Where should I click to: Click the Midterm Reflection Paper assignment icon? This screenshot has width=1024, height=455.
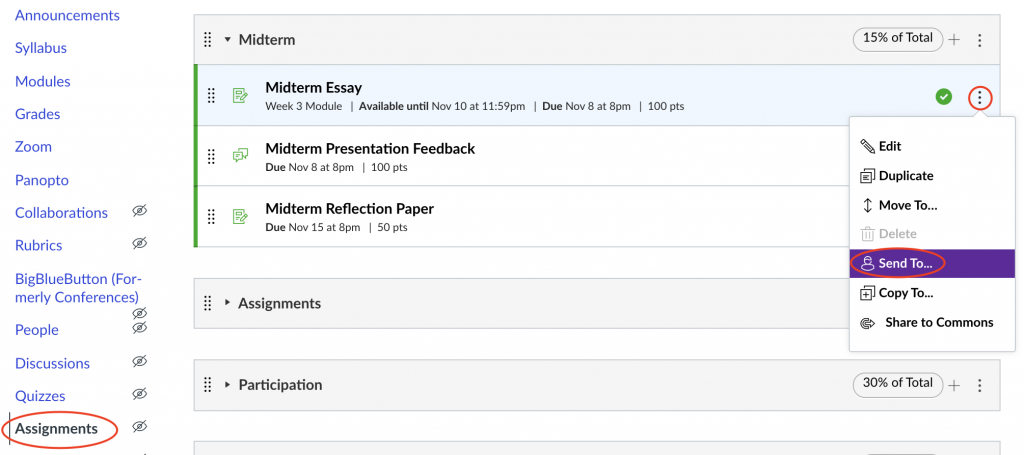click(240, 216)
